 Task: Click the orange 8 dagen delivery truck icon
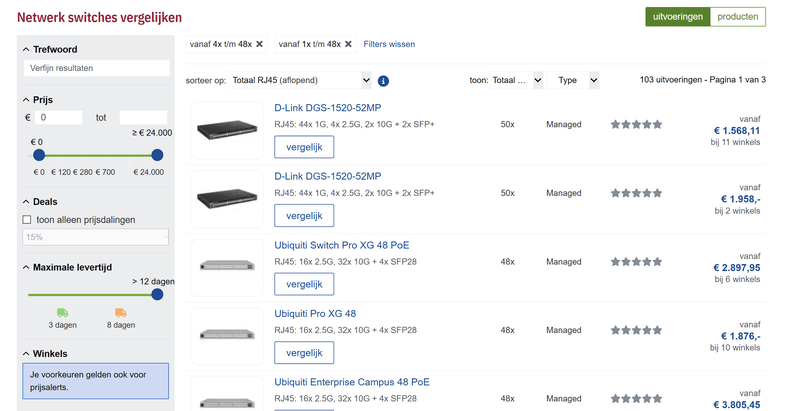coord(121,312)
